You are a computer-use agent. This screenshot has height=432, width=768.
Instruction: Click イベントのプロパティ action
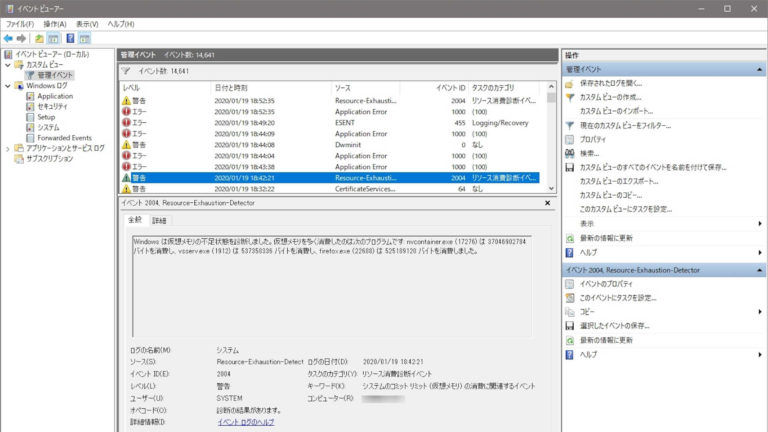click(606, 284)
